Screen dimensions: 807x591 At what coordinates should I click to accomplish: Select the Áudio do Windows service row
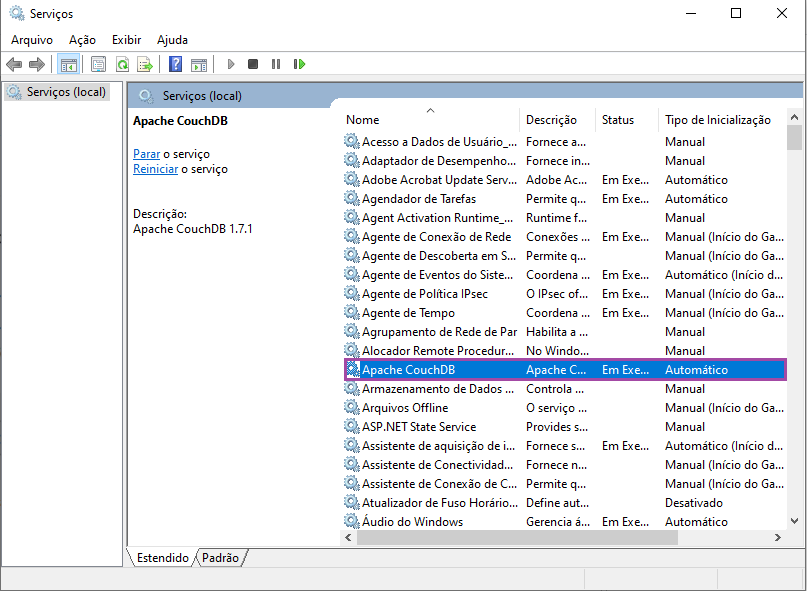click(x=412, y=522)
